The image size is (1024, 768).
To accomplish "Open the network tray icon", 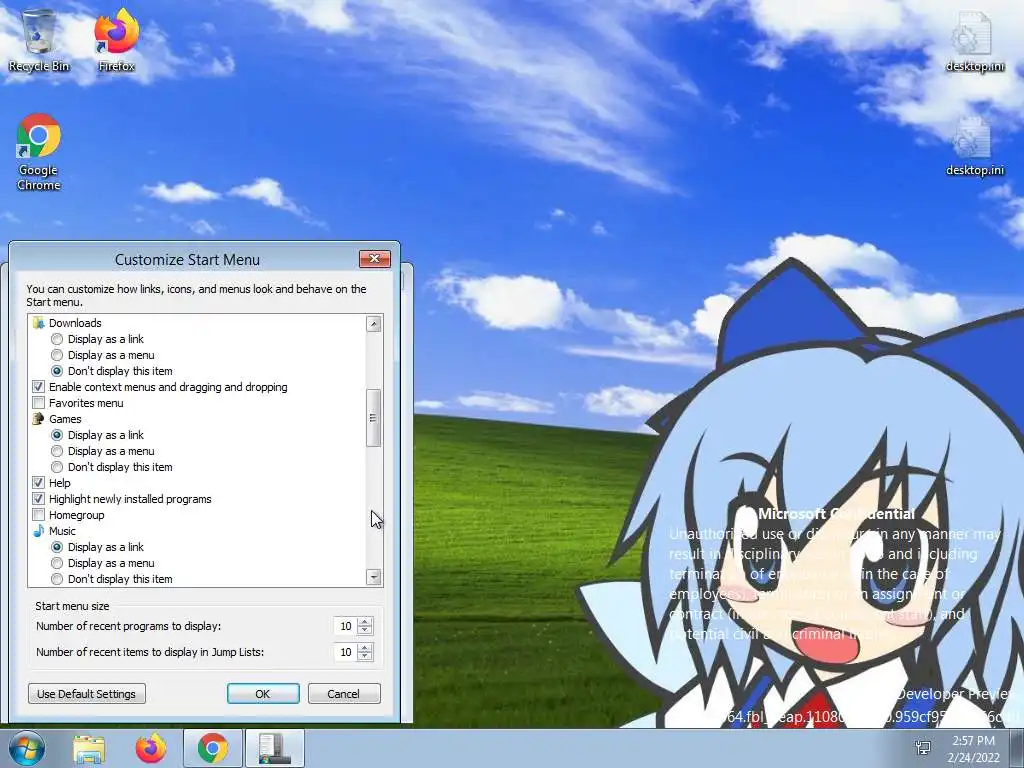I will [x=923, y=748].
